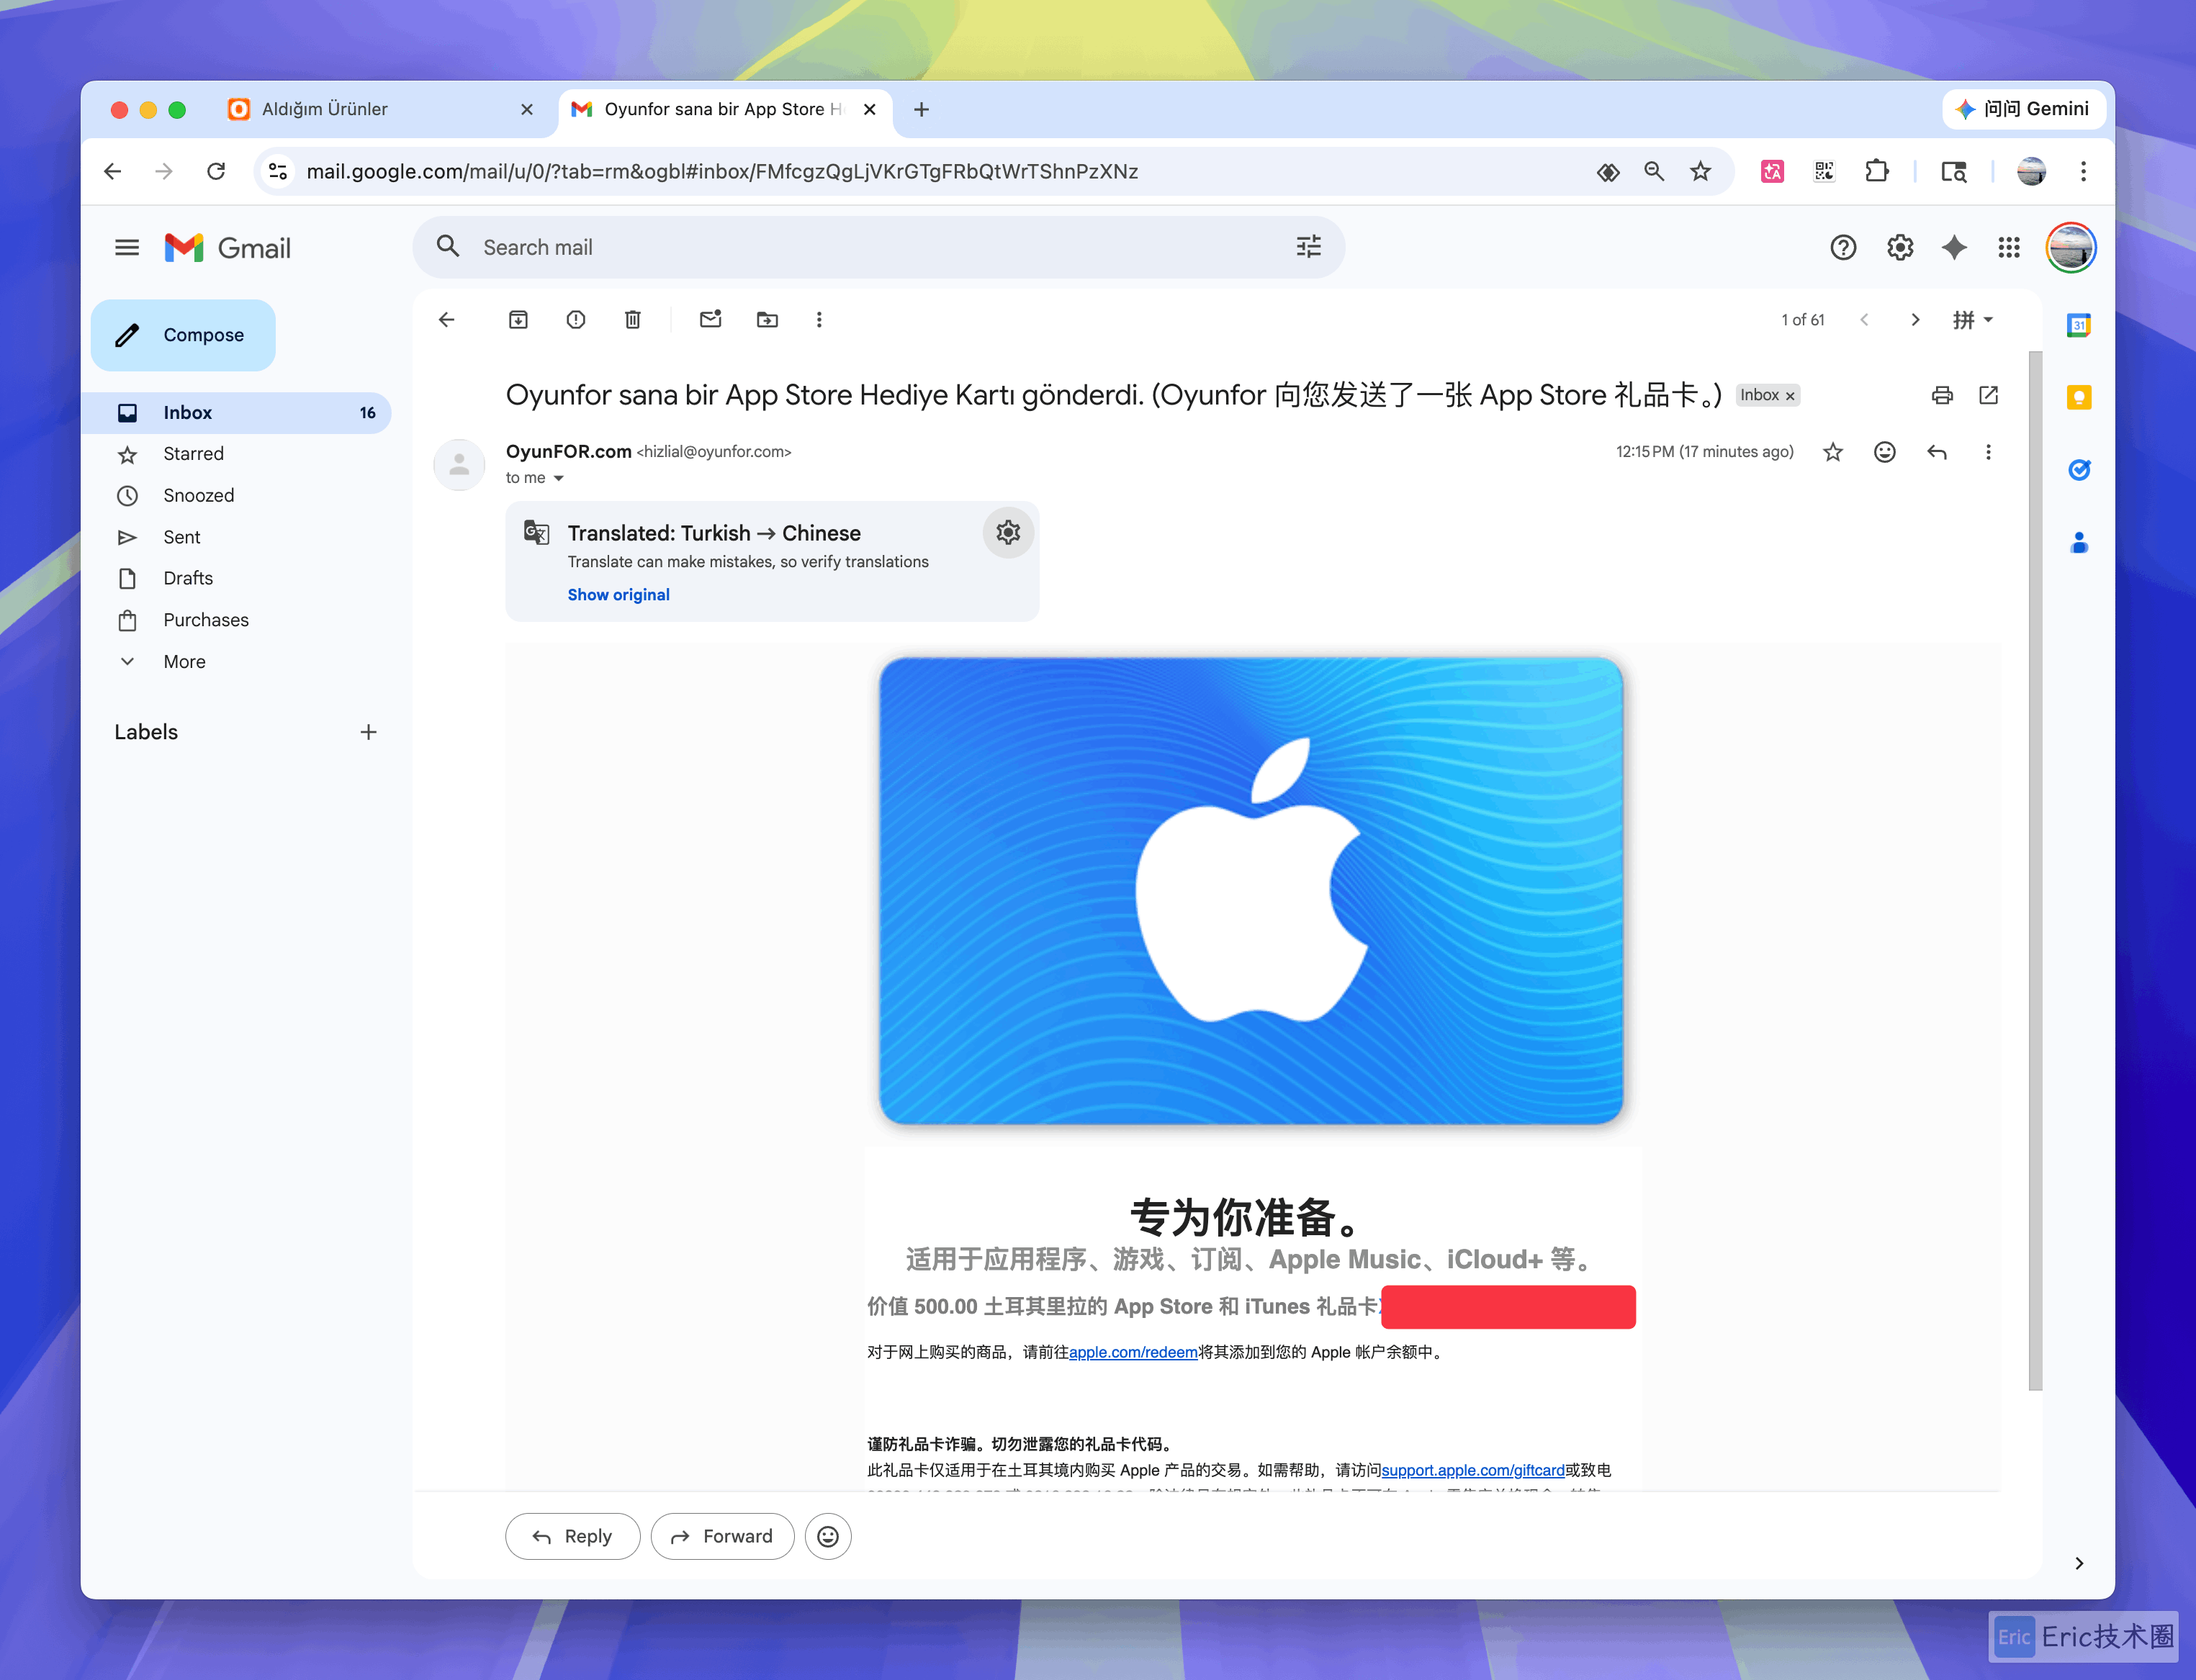Go to the older email with next arrow
This screenshot has height=1680, width=2196.
(x=1915, y=320)
